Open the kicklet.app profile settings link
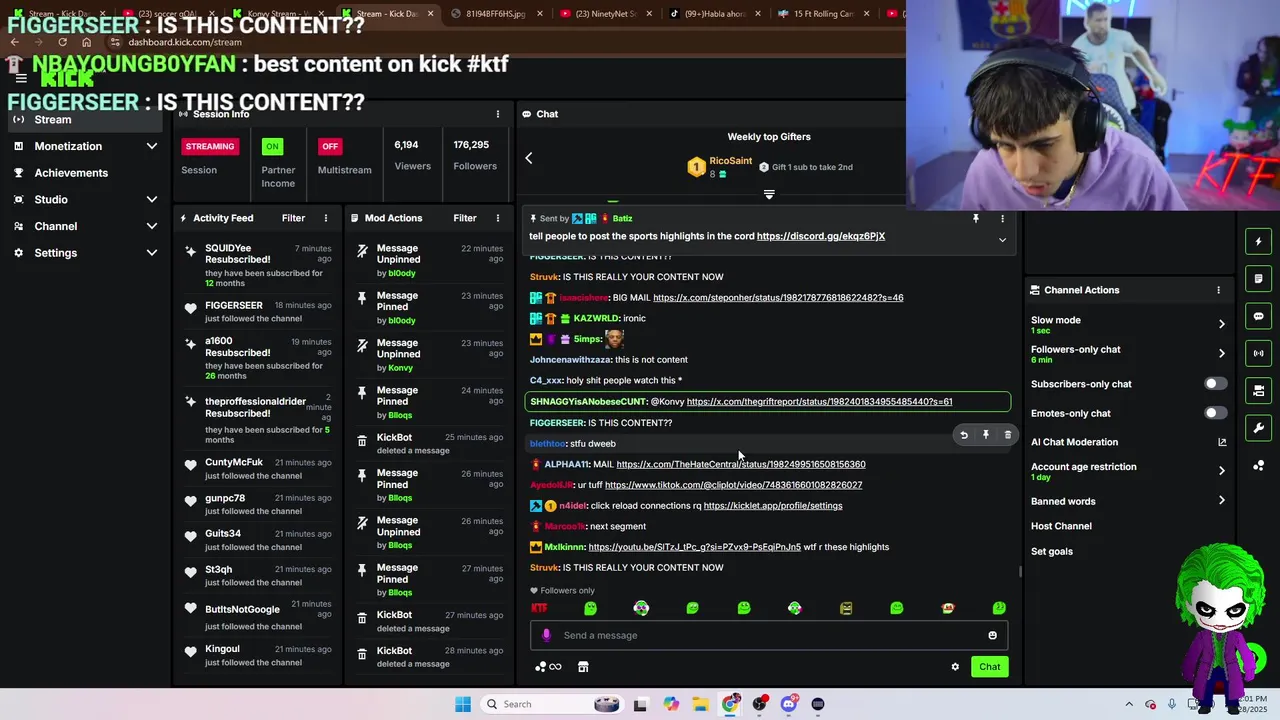Viewport: 1280px width, 720px height. (773, 506)
